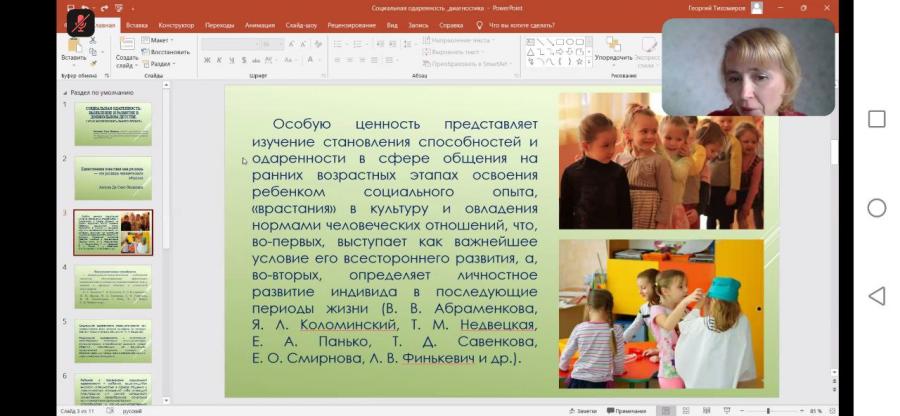The height and width of the screenshot is (416, 900).
Task: Toggle italic К formatting
Action: 219,60
